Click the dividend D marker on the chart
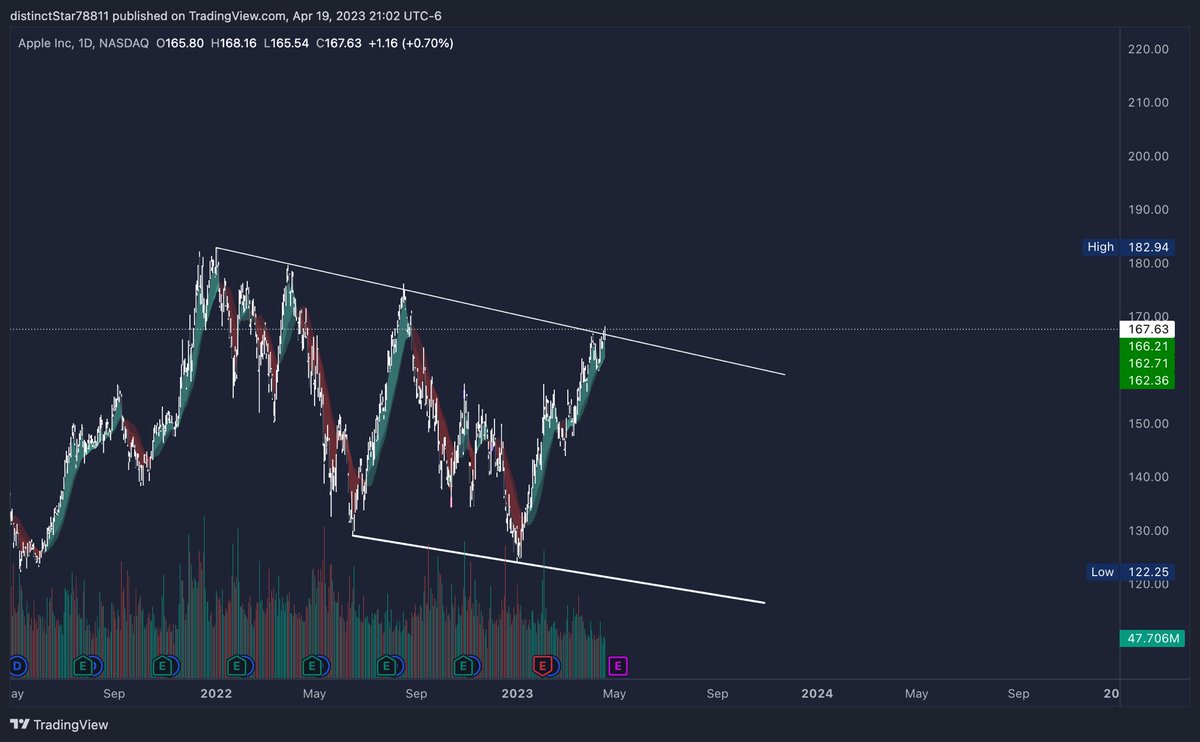This screenshot has width=1200, height=742. pyautogui.click(x=16, y=664)
